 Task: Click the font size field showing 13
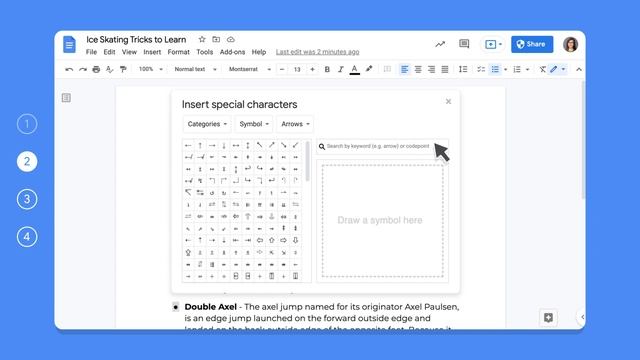tap(297, 69)
